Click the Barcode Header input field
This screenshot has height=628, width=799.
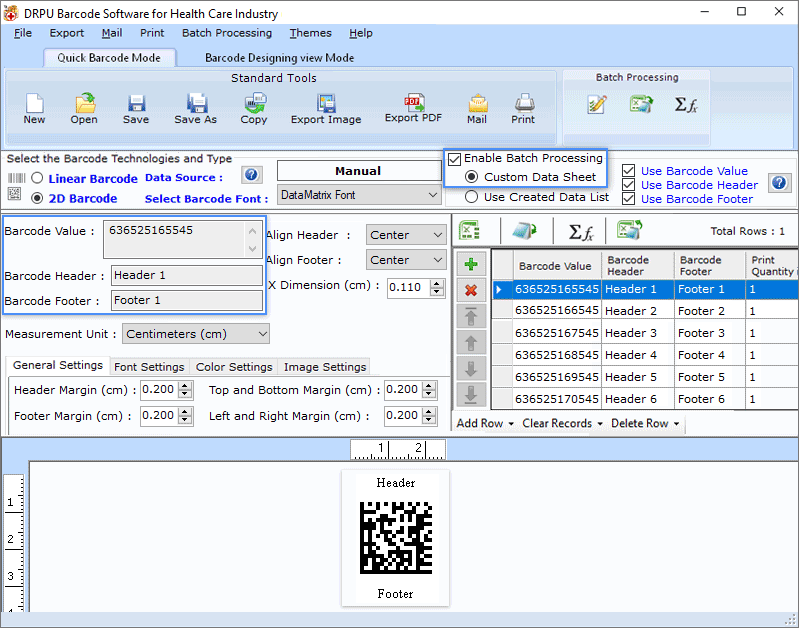click(187, 275)
